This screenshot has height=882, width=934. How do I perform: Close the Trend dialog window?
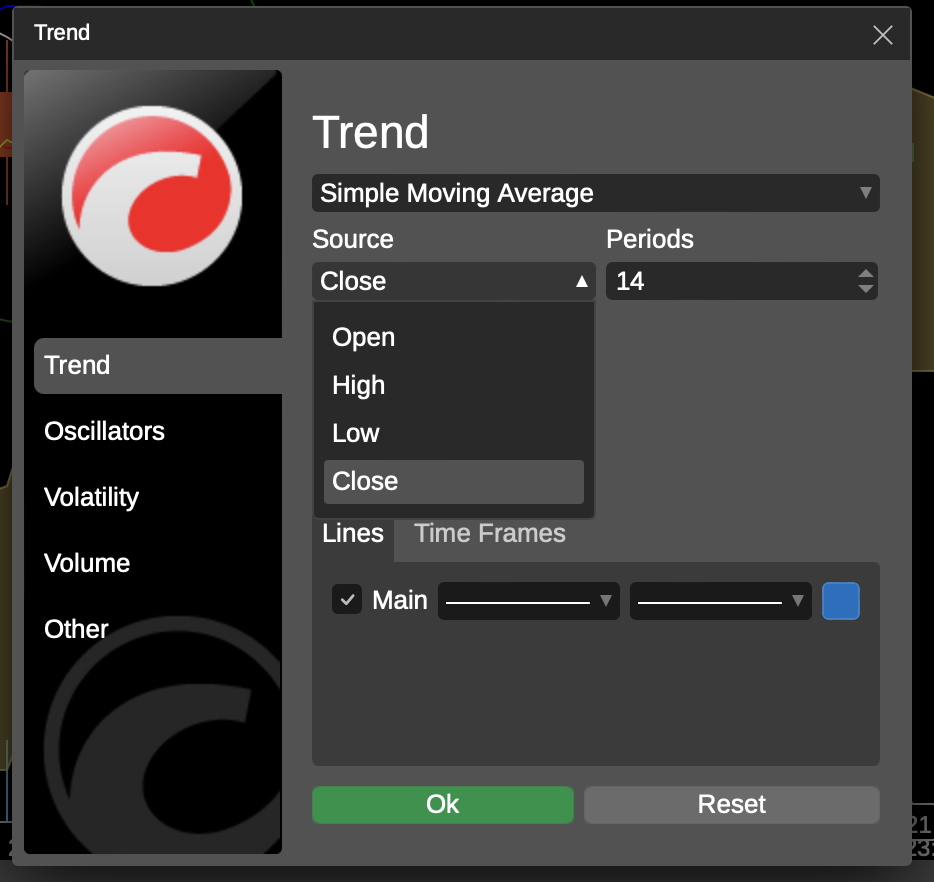point(882,36)
